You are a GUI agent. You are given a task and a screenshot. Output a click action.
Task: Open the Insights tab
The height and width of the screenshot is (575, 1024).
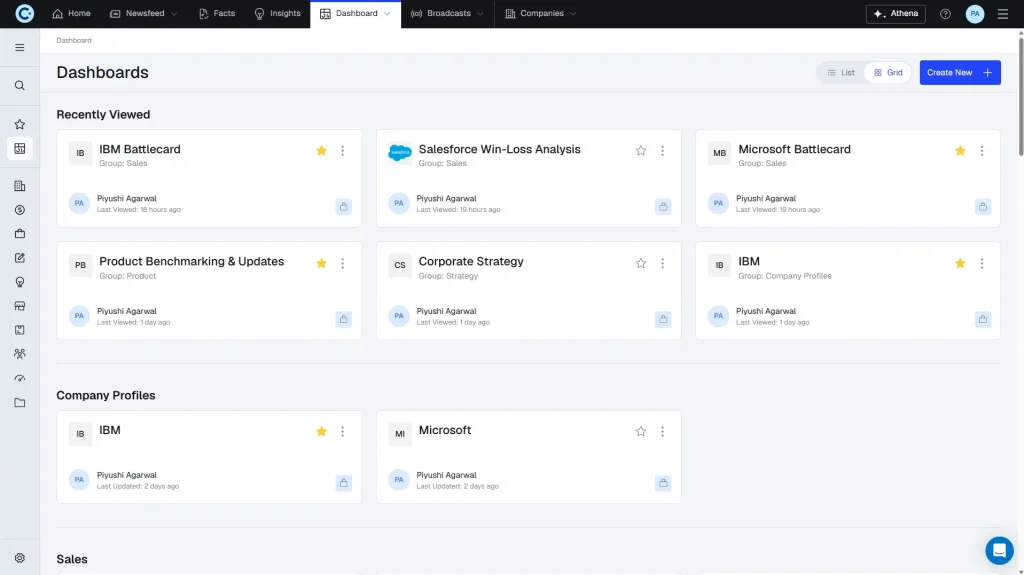coord(278,13)
